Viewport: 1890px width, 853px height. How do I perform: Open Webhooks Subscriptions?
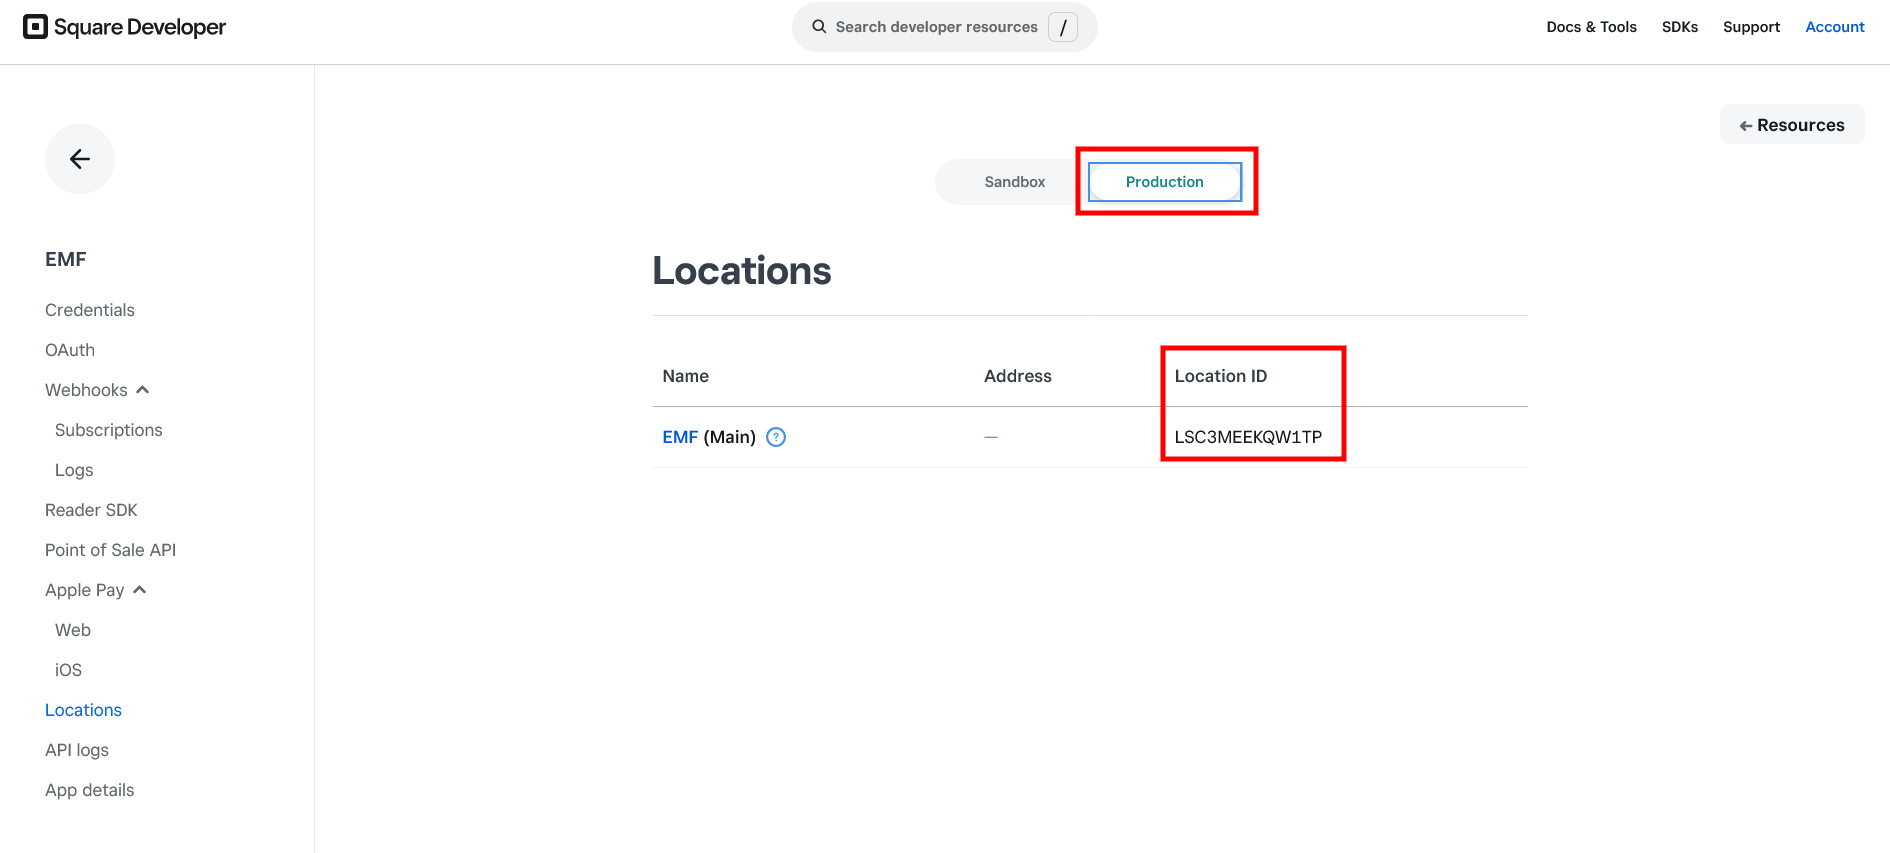pos(109,430)
